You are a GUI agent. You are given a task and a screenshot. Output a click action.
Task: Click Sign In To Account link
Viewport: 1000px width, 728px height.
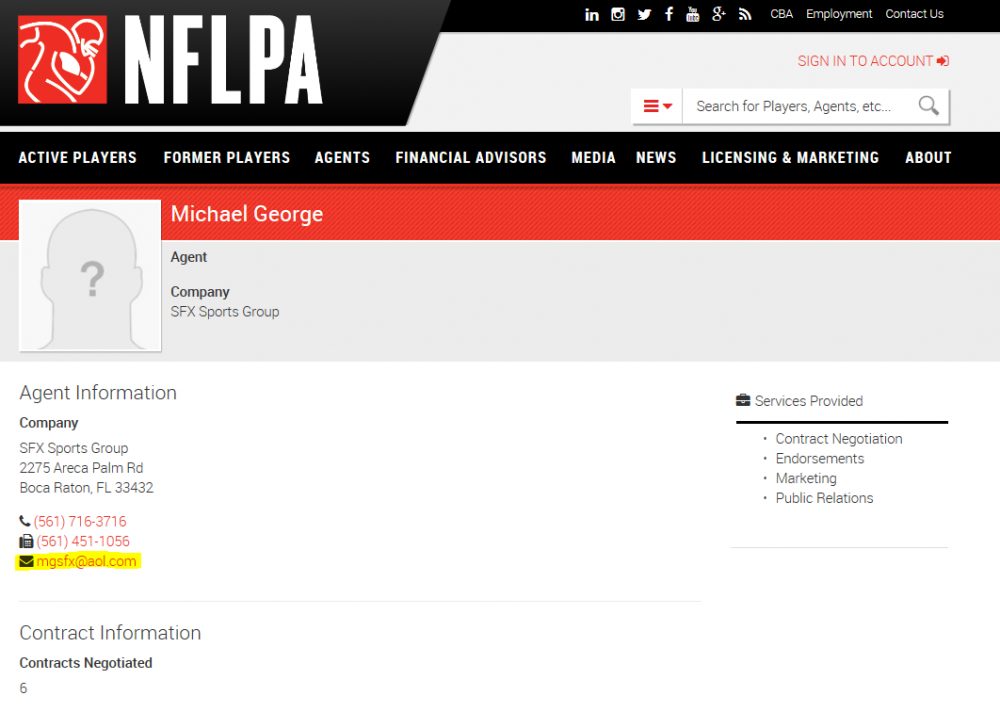[873, 61]
